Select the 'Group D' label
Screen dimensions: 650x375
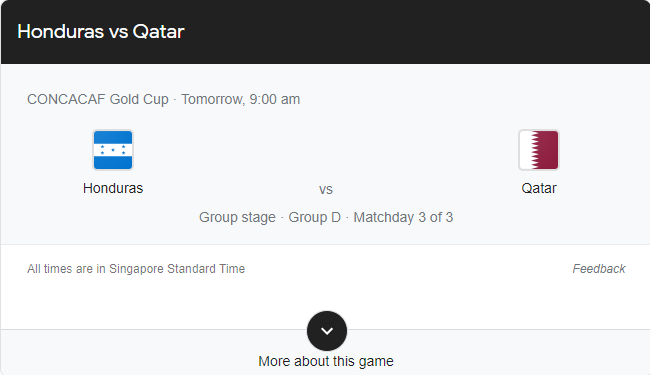(315, 218)
